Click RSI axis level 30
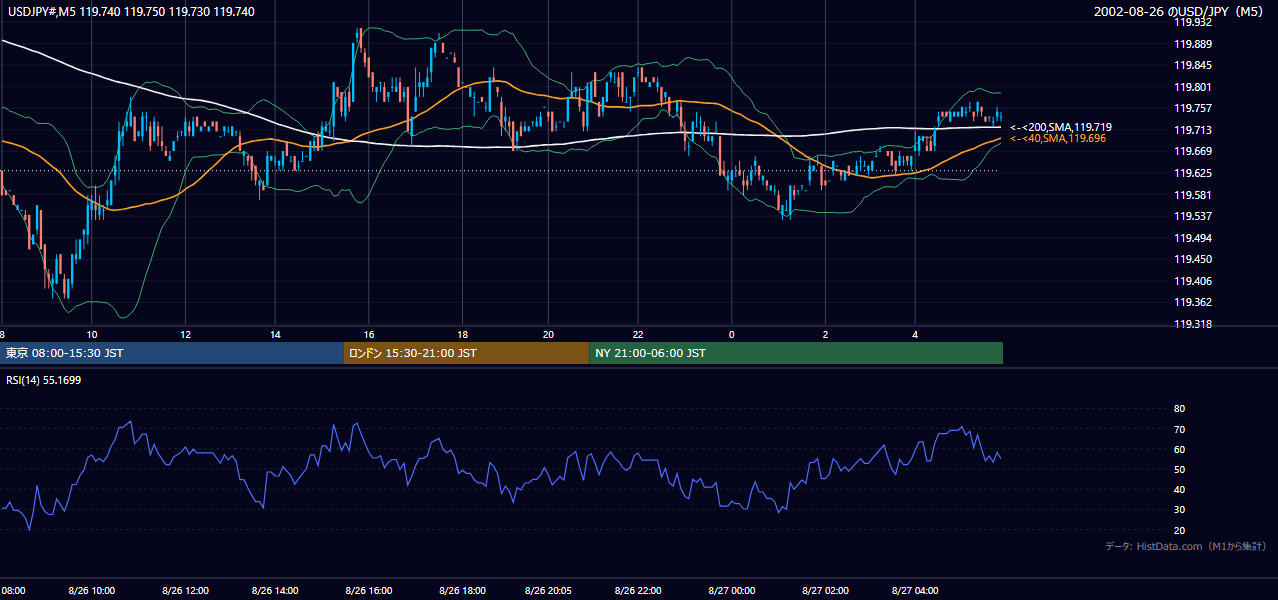 click(1179, 509)
